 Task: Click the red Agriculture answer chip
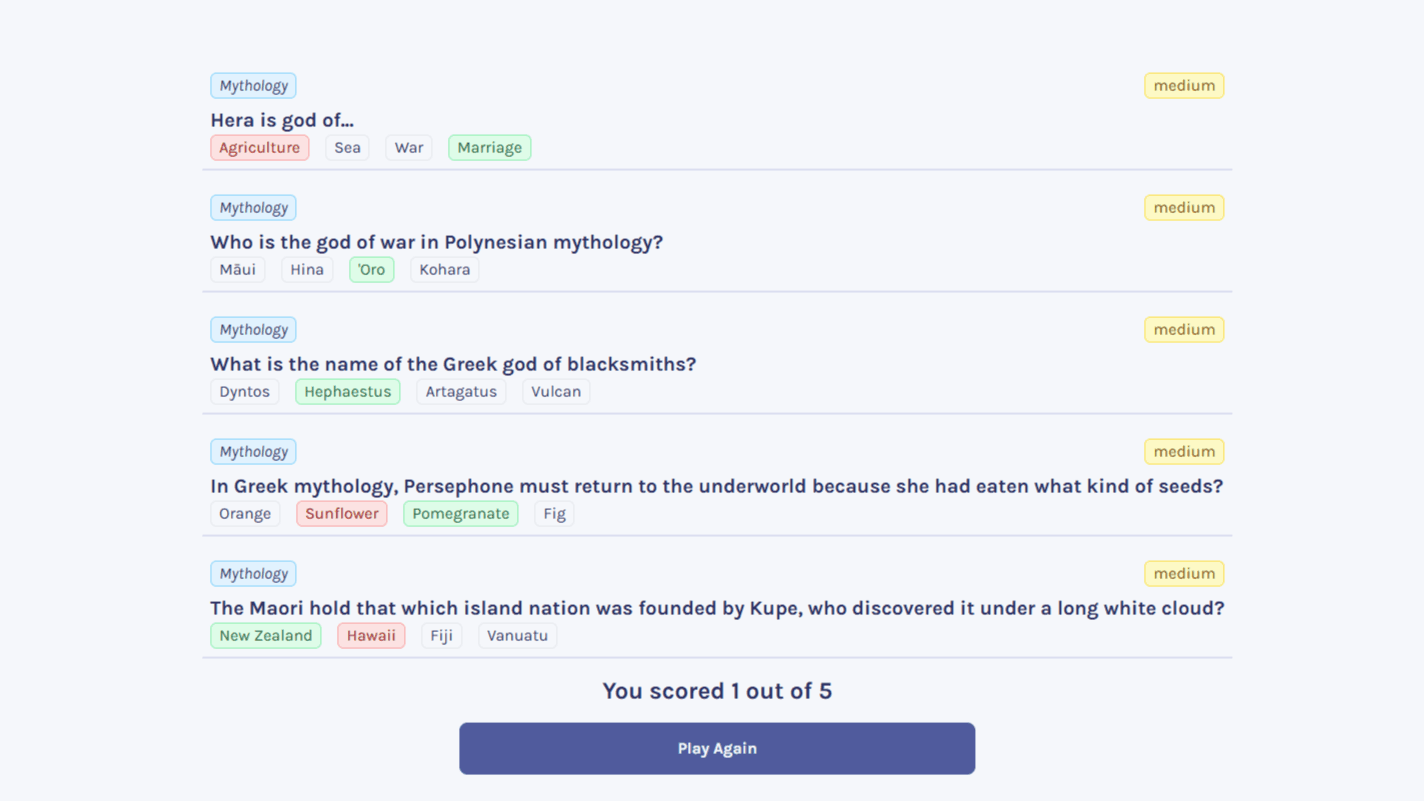[259, 147]
